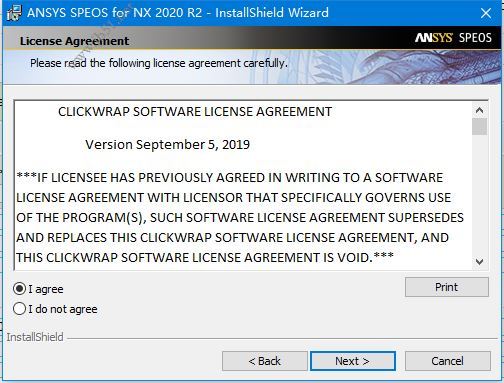Image resolution: width=504 pixels, height=383 pixels.
Task: Click inside the license agreement text box
Action: point(243,185)
